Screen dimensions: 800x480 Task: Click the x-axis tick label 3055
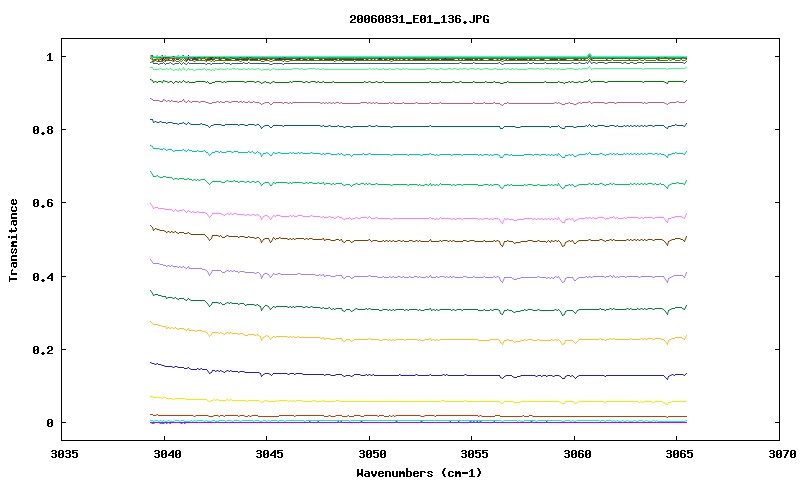[x=474, y=453]
